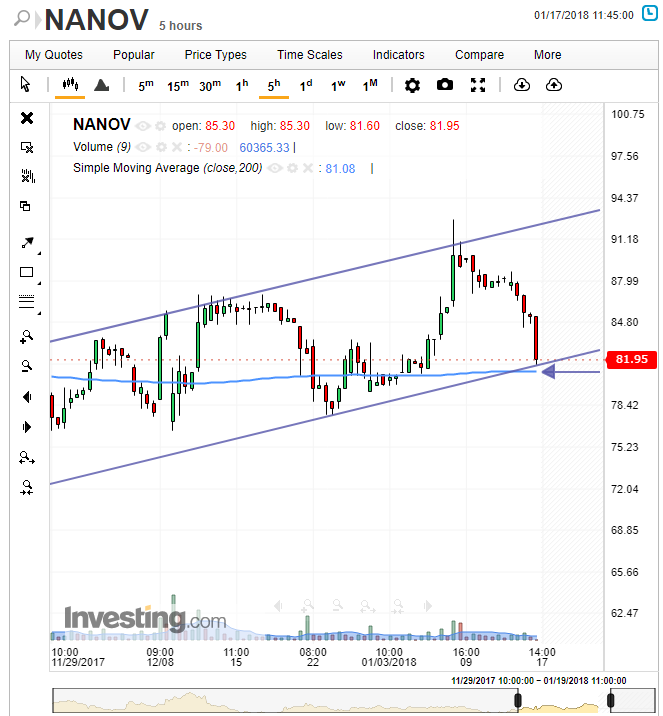Image resolution: width=663 pixels, height=716 pixels.
Task: Zoom in using sidebar magnifier plus
Action: [x=26, y=337]
